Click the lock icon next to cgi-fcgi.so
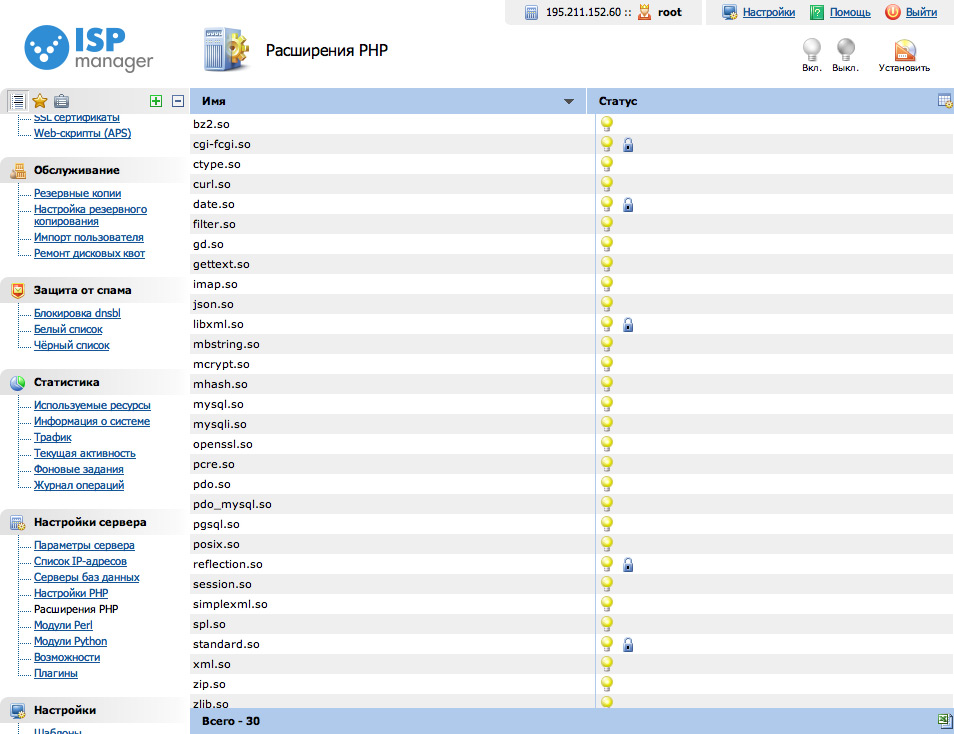Viewport: 954px width, 734px height. point(628,145)
